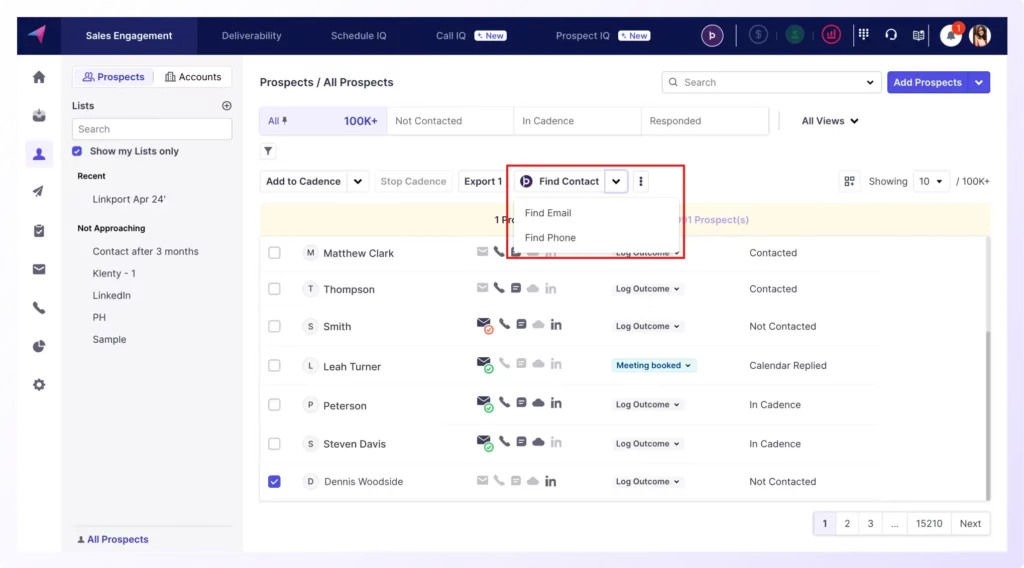Go to page 2 of prospects
The width and height of the screenshot is (1024, 568).
847,523
